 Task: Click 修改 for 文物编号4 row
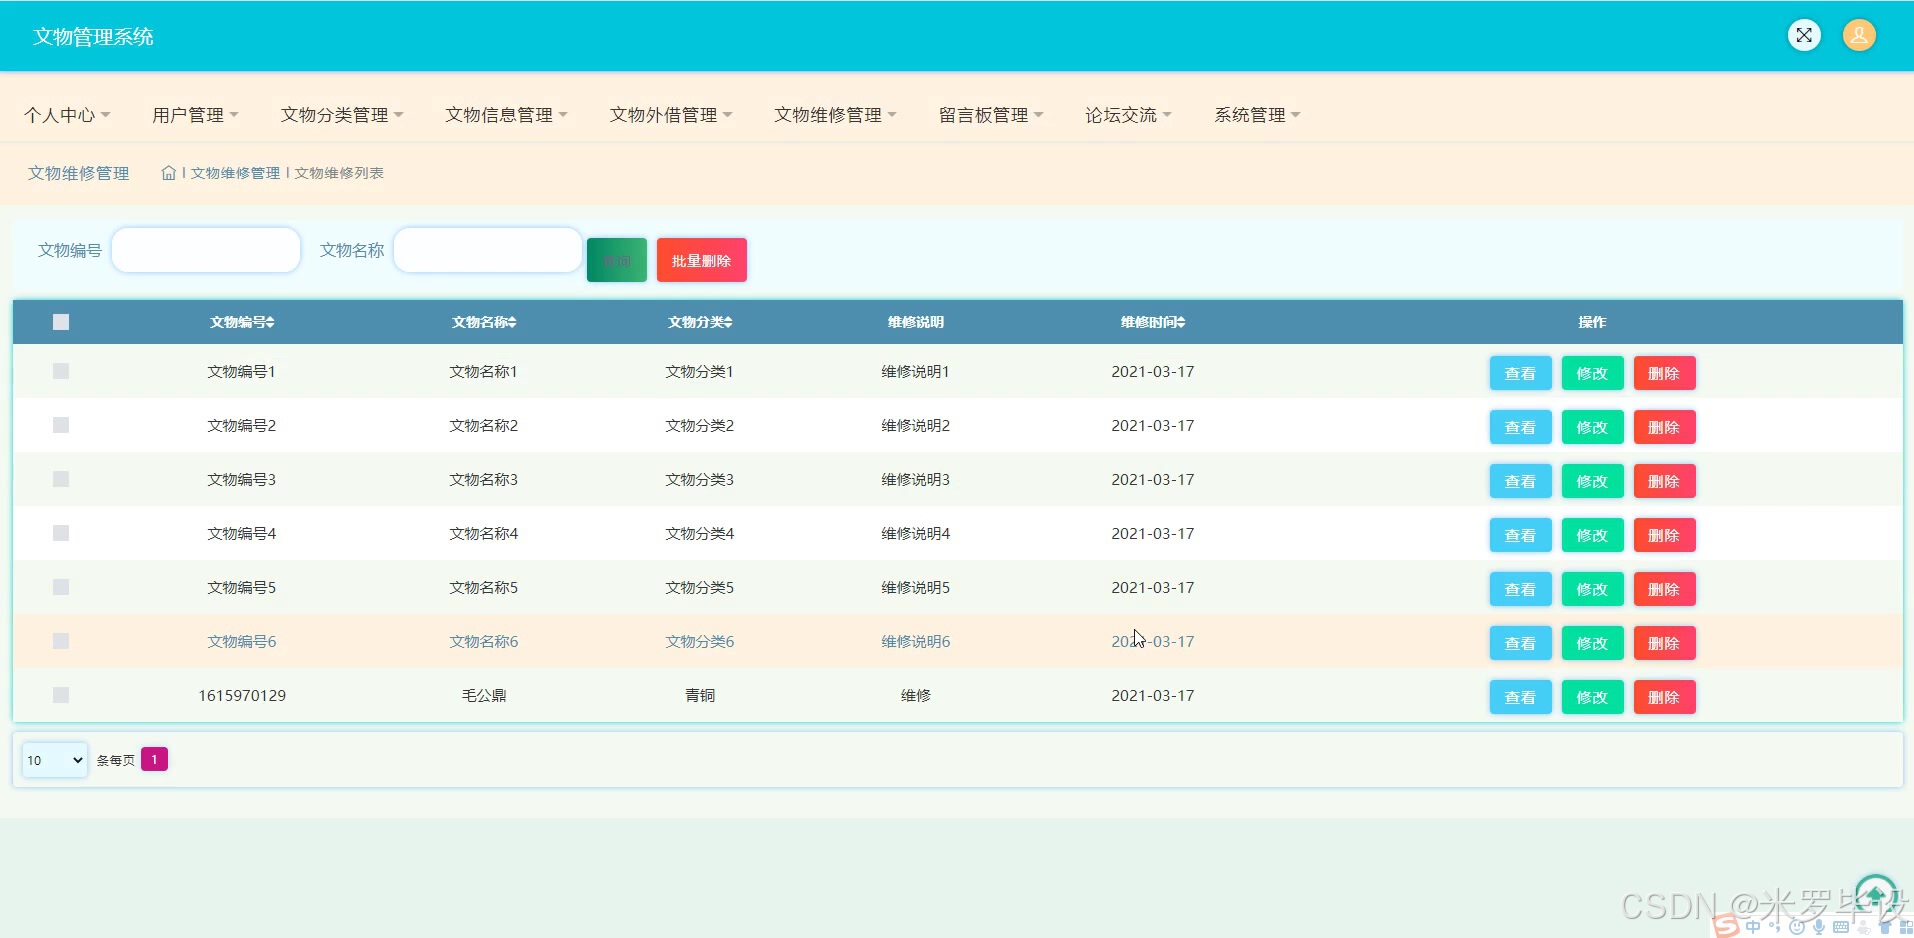(1592, 535)
